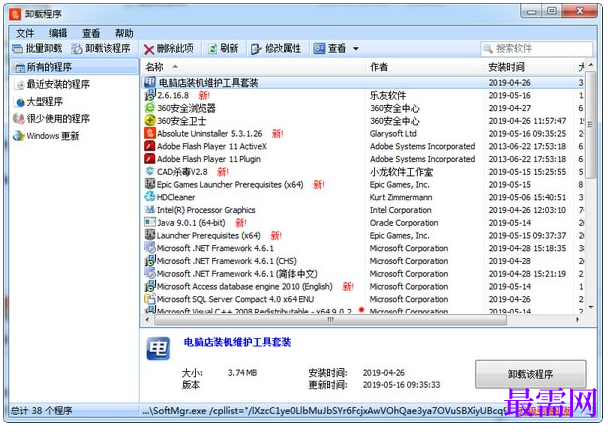The width and height of the screenshot is (616, 434).
Task: Open the 文件 menu
Action: (x=25, y=33)
